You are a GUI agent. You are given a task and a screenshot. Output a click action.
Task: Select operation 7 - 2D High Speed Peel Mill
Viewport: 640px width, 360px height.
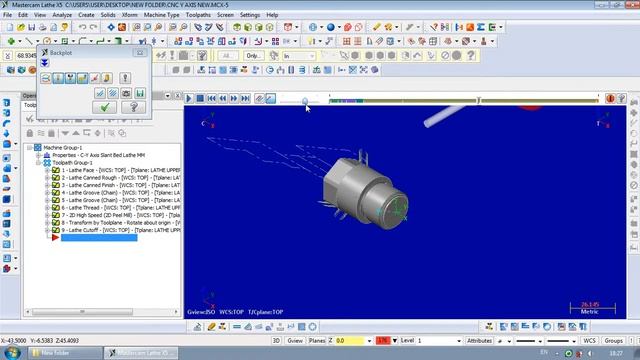(120, 215)
